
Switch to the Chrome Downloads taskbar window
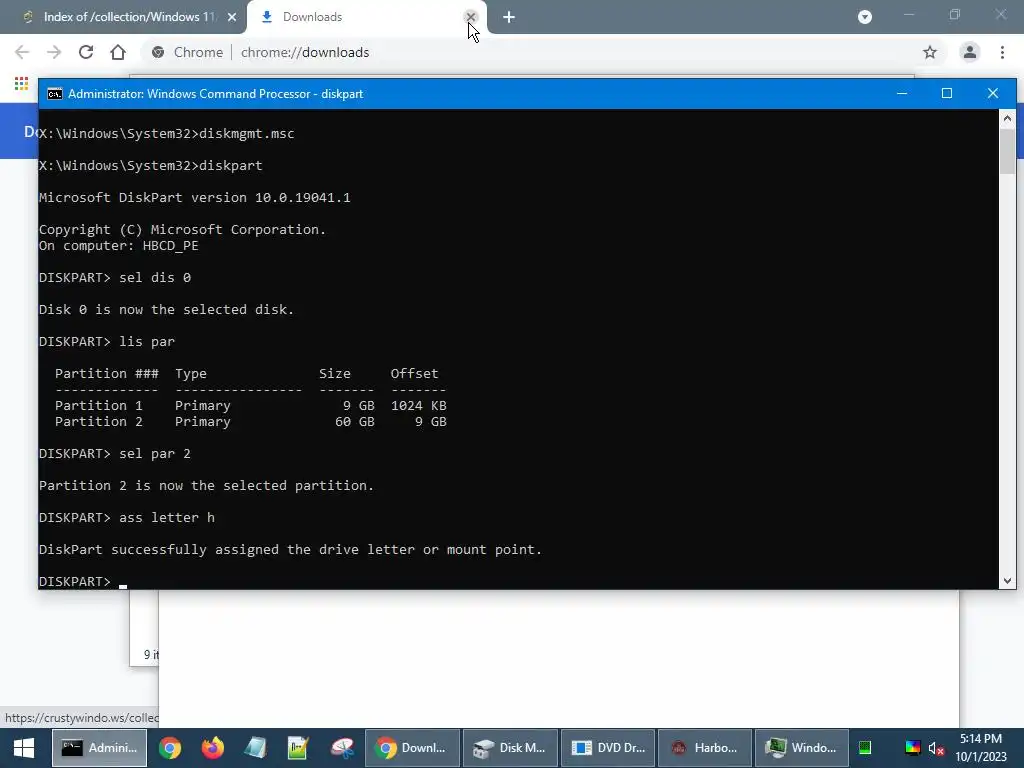(x=412, y=748)
